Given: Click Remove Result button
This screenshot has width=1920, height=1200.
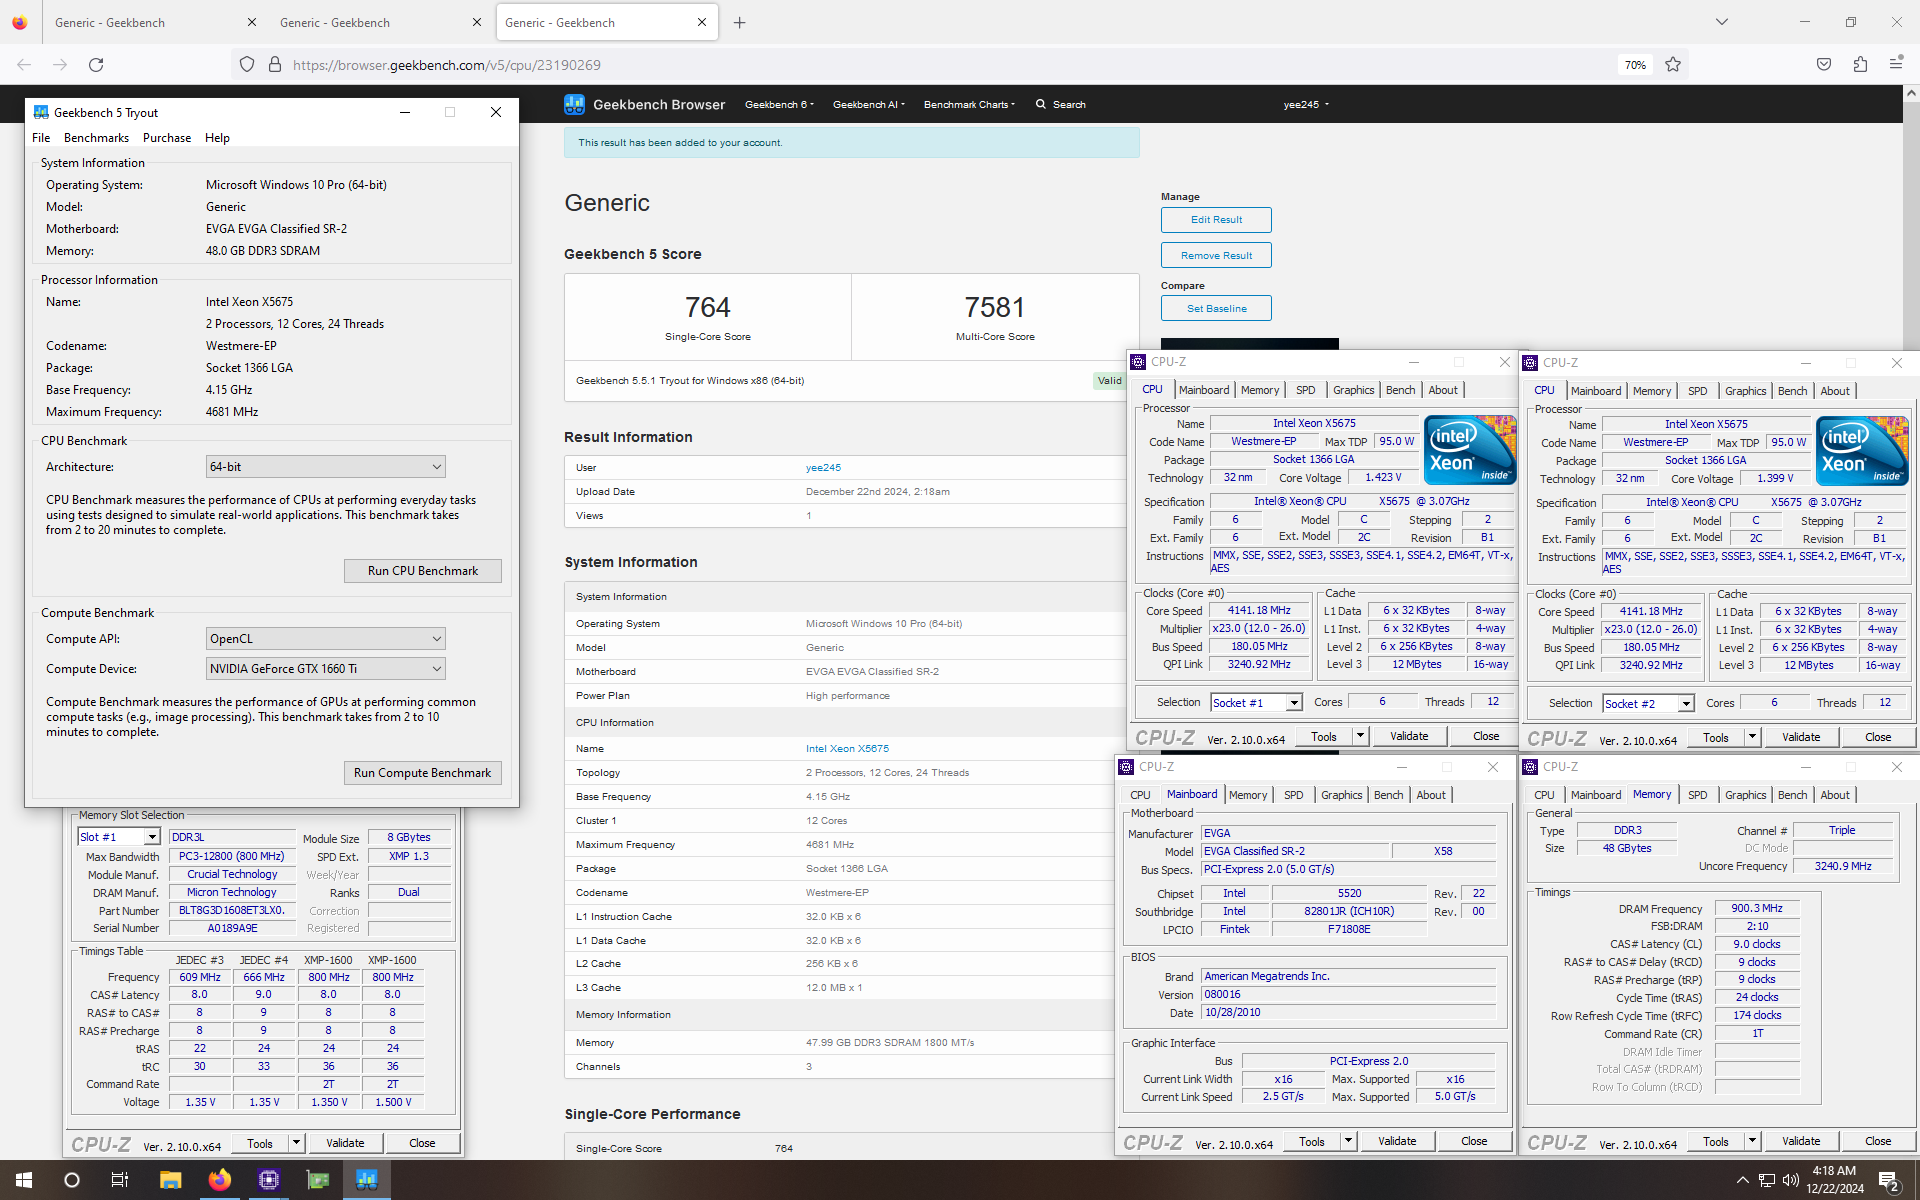Looking at the screenshot, I should click(x=1216, y=256).
